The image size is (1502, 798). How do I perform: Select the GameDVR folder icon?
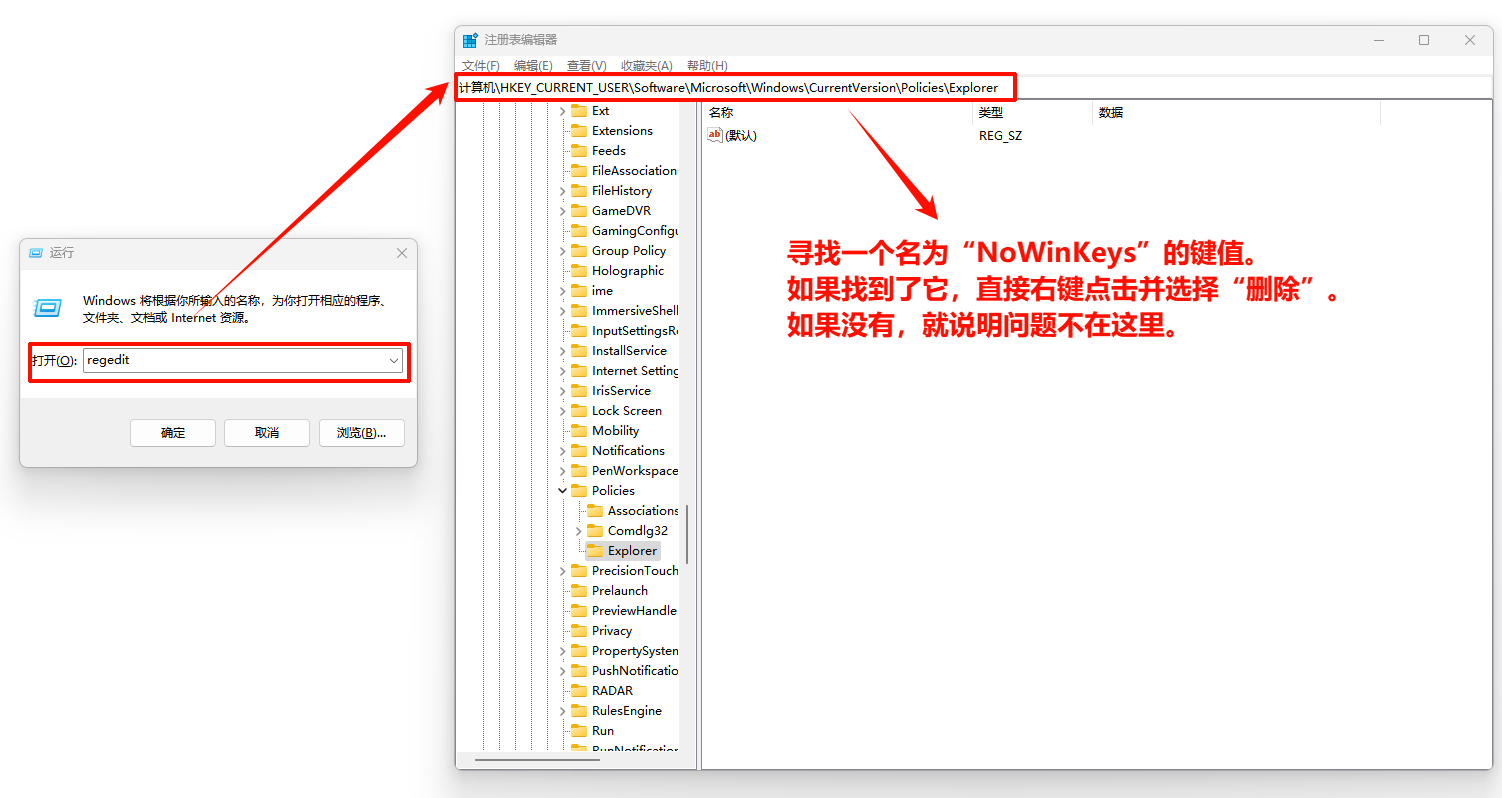coord(581,210)
